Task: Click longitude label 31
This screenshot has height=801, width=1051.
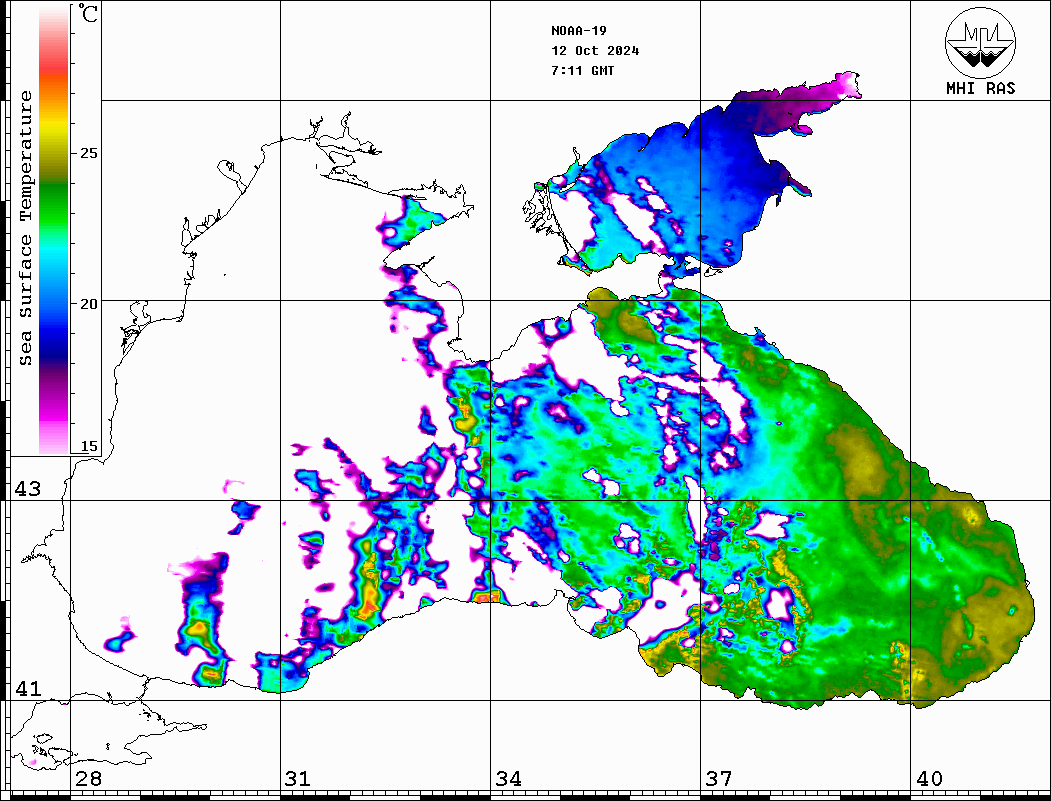Action: pyautogui.click(x=298, y=779)
